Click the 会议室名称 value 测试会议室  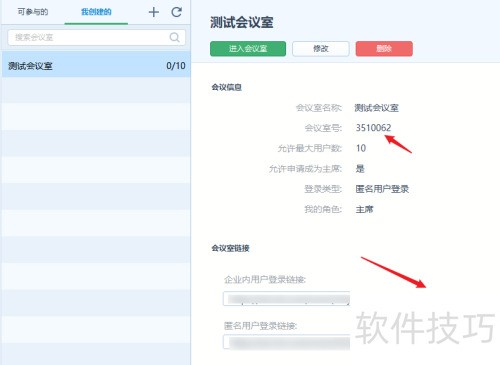click(376, 108)
